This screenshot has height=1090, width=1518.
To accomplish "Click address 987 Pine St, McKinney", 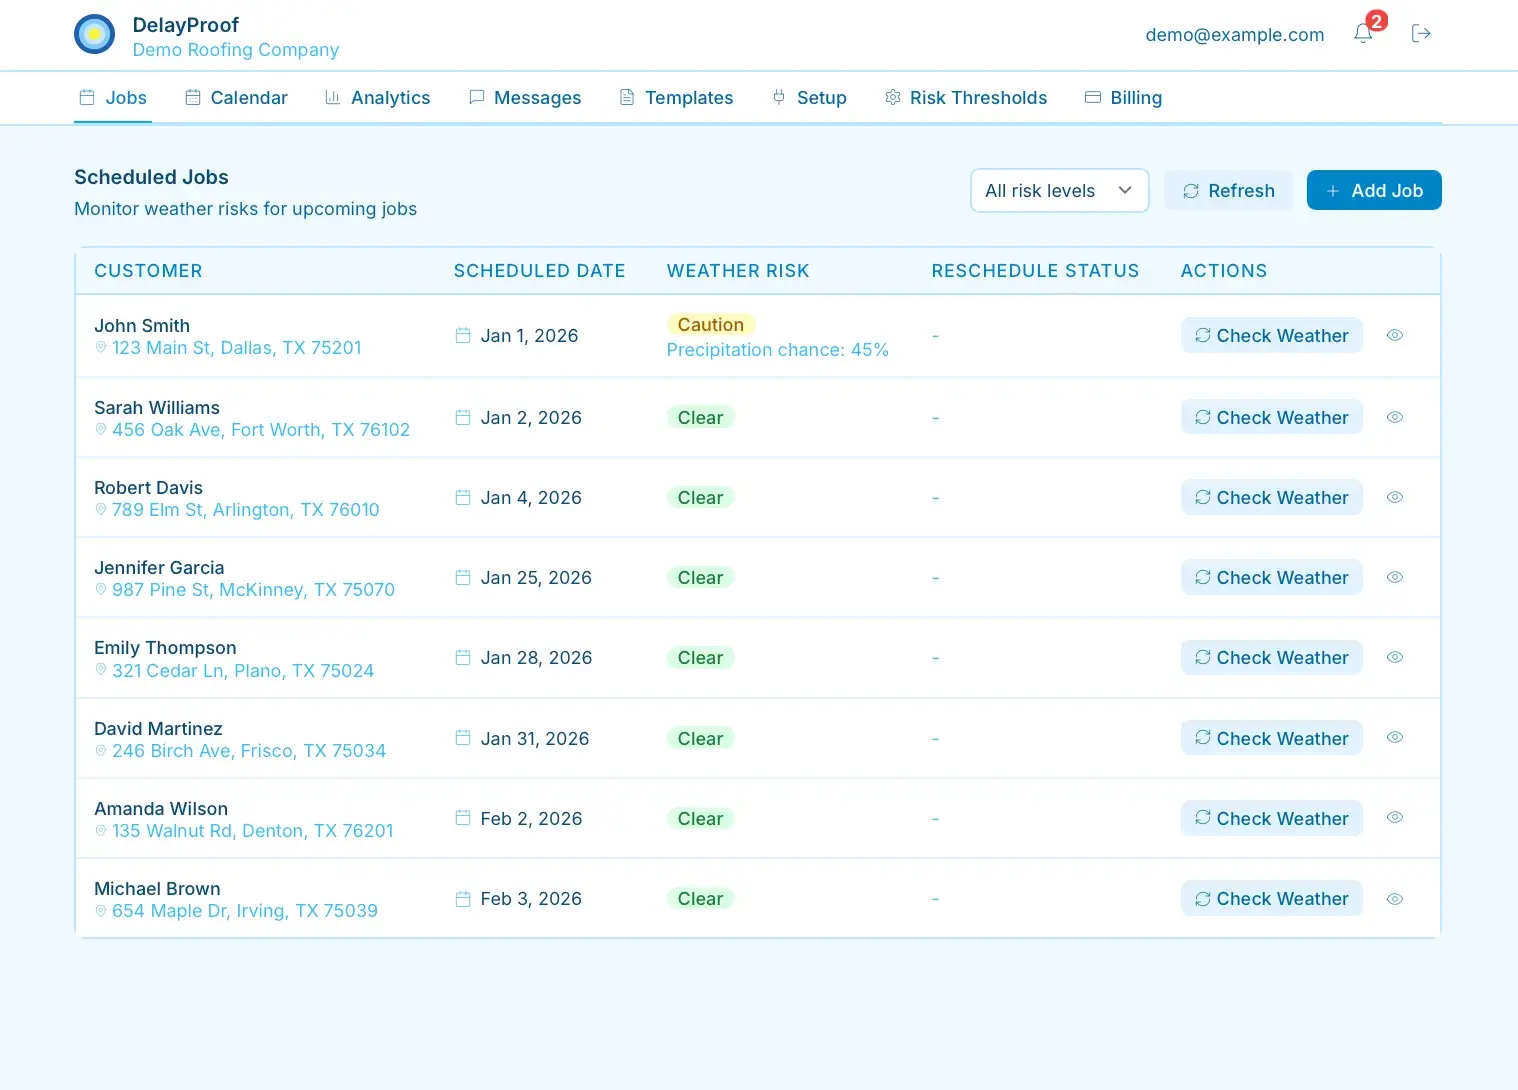I will [x=253, y=590].
